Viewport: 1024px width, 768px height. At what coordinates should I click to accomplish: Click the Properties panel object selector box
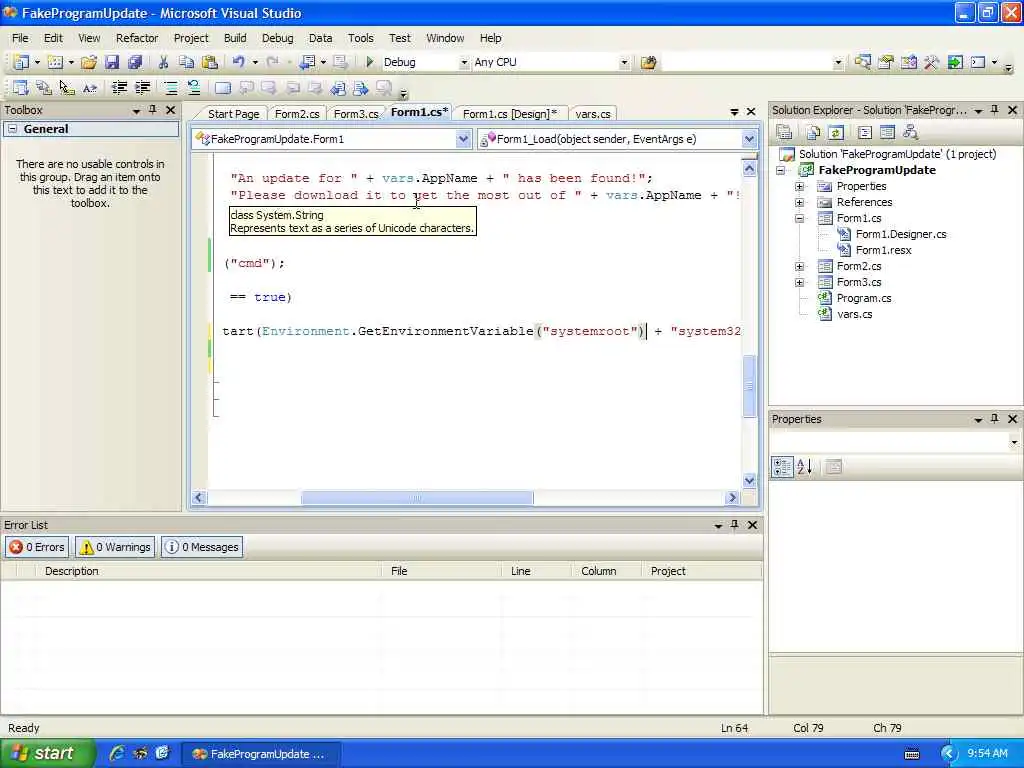(x=895, y=442)
